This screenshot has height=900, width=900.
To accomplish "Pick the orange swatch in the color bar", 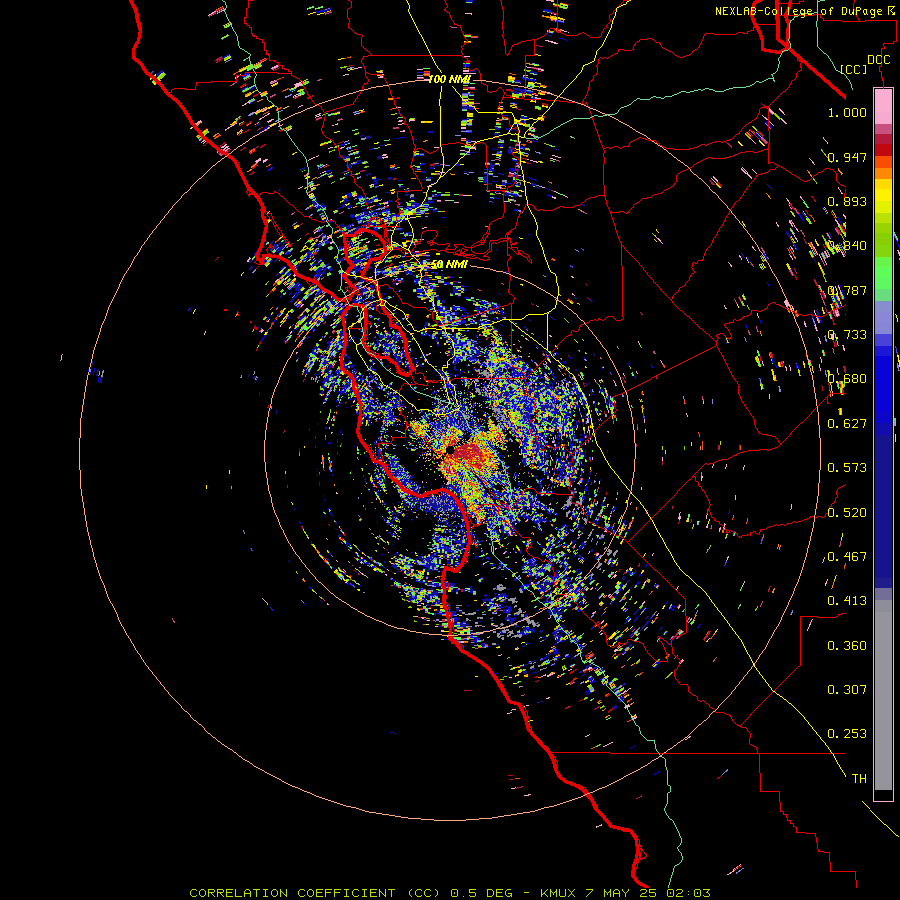I will tap(883, 173).
